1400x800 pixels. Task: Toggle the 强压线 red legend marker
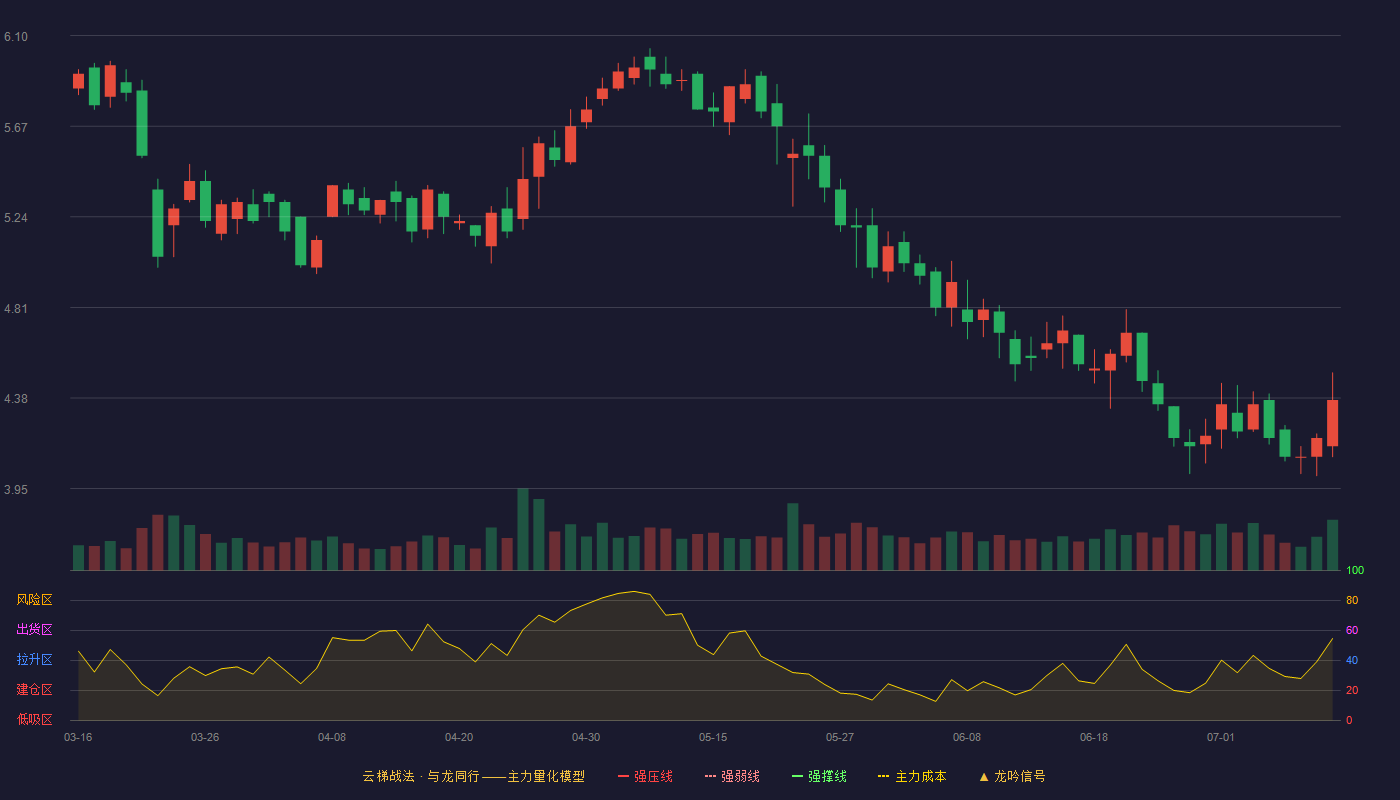[624, 776]
